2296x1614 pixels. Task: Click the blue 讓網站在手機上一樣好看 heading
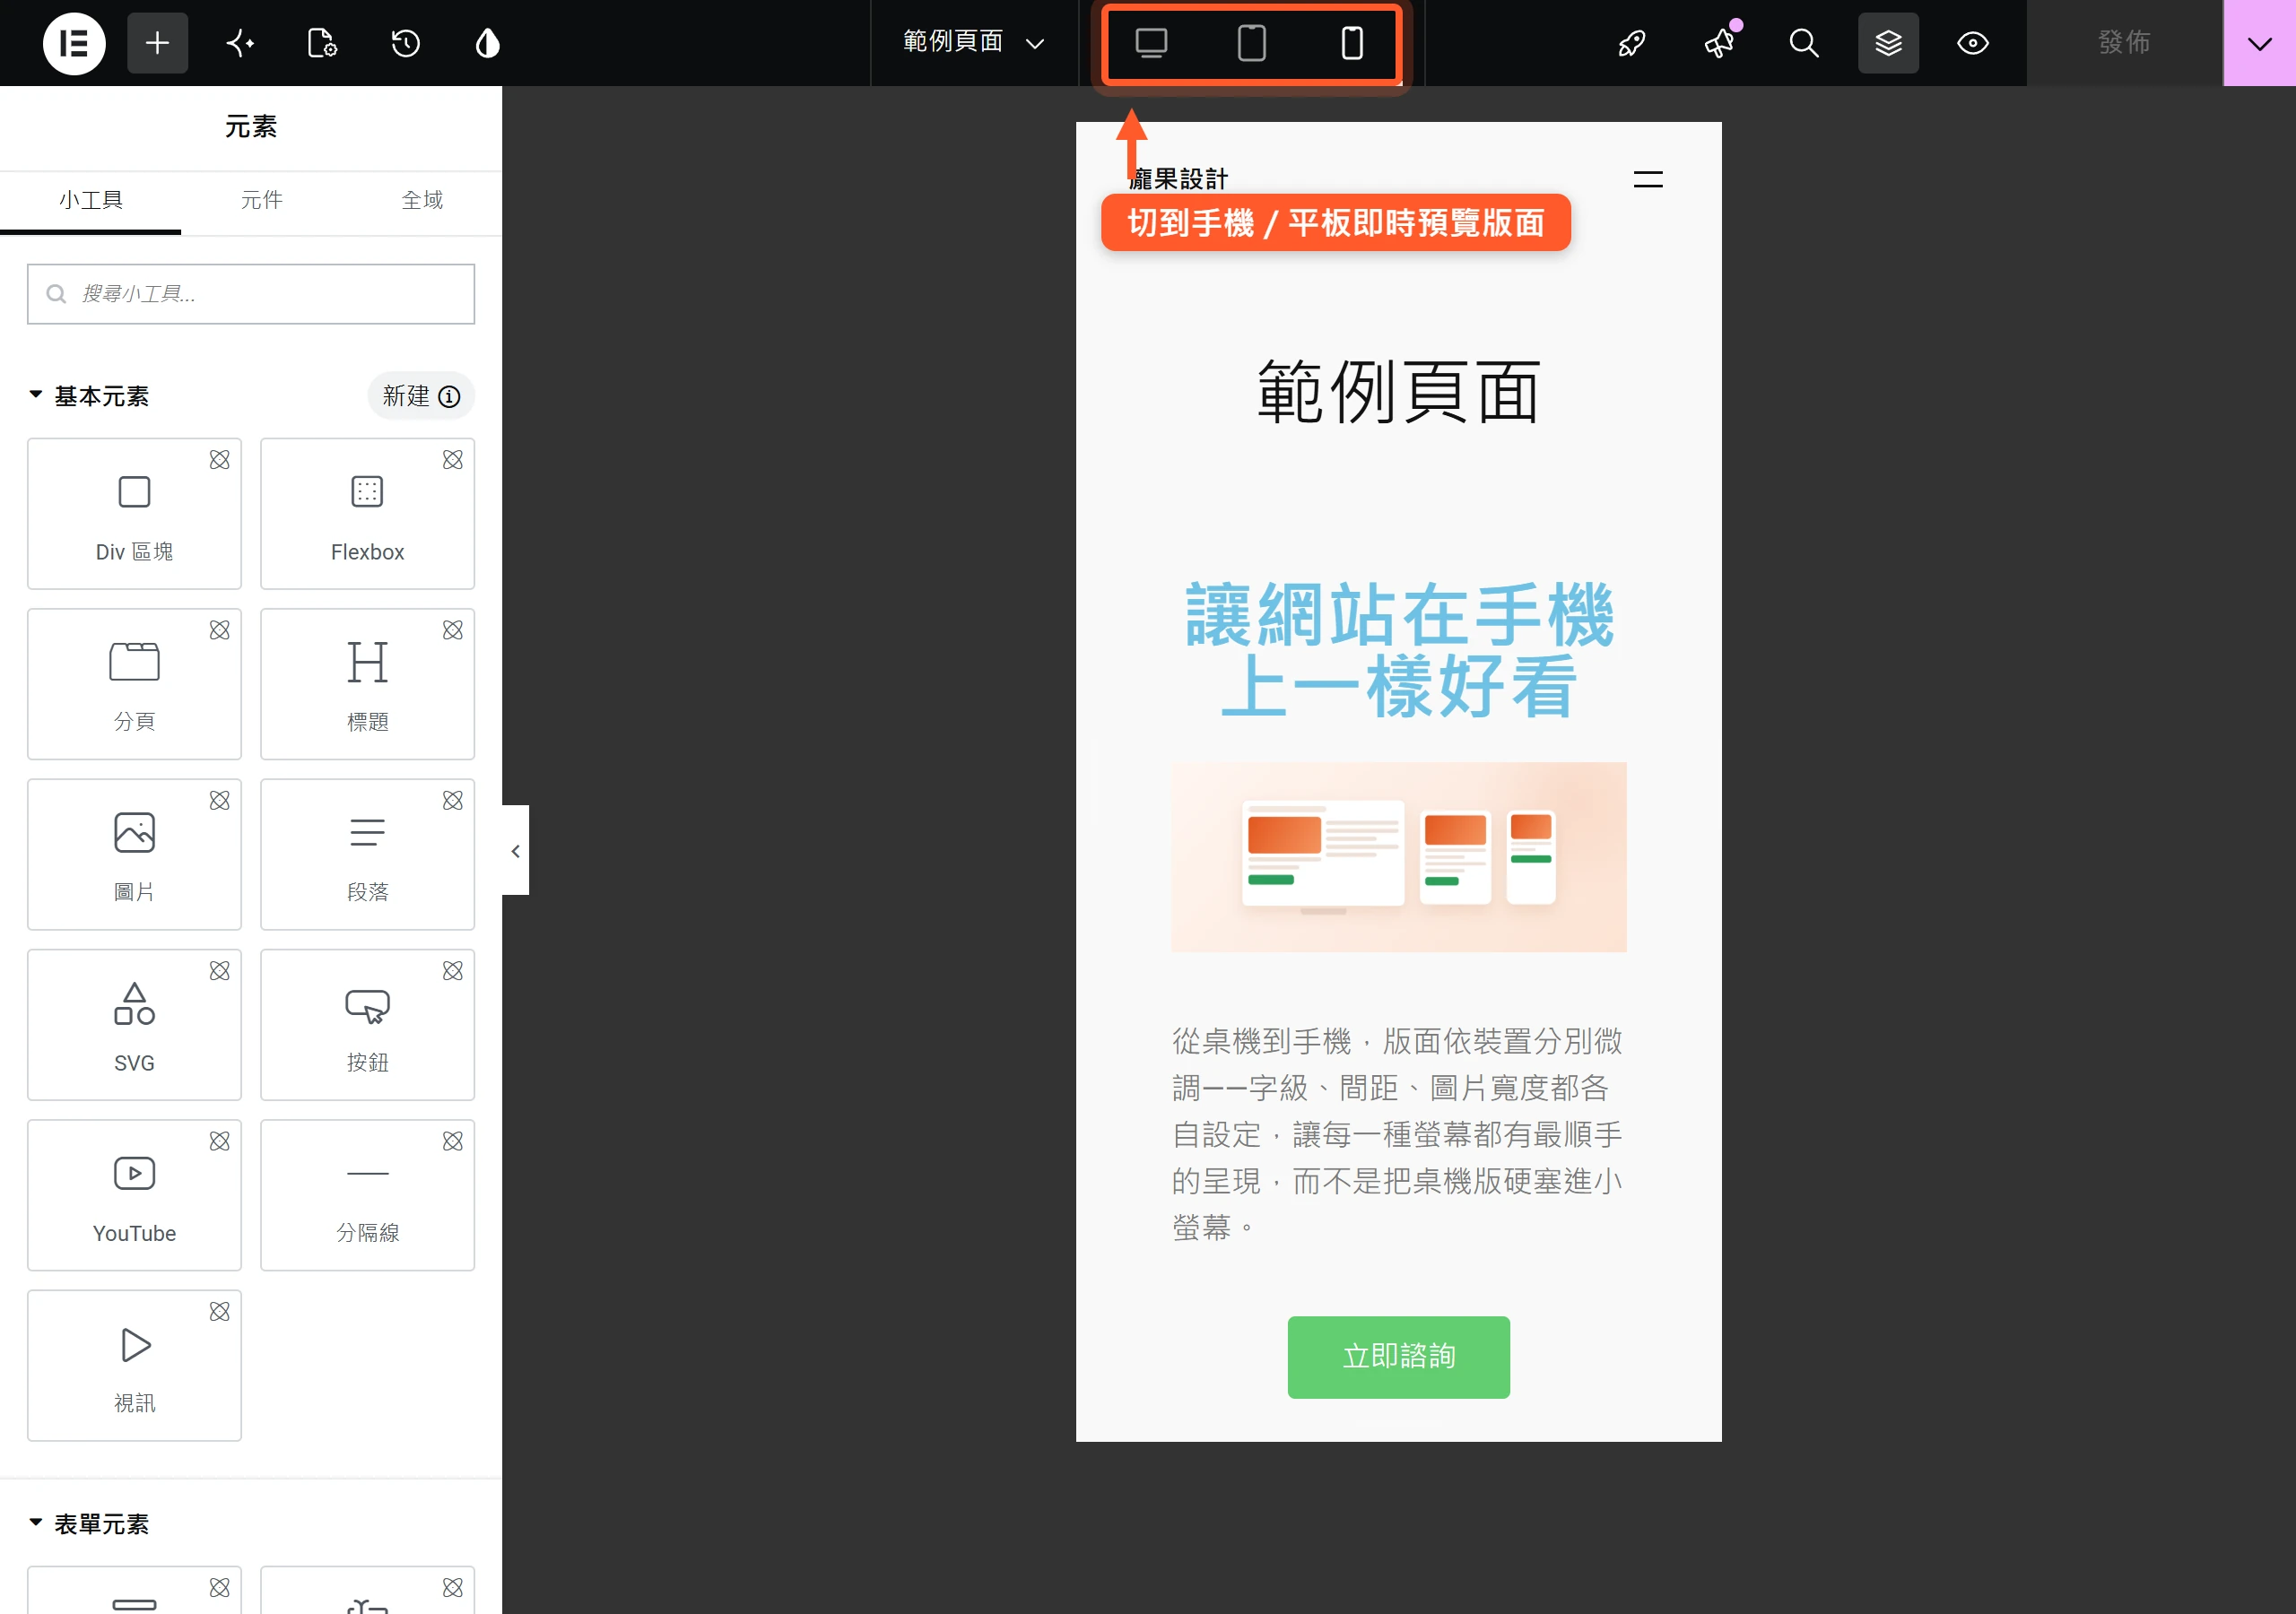(1398, 650)
